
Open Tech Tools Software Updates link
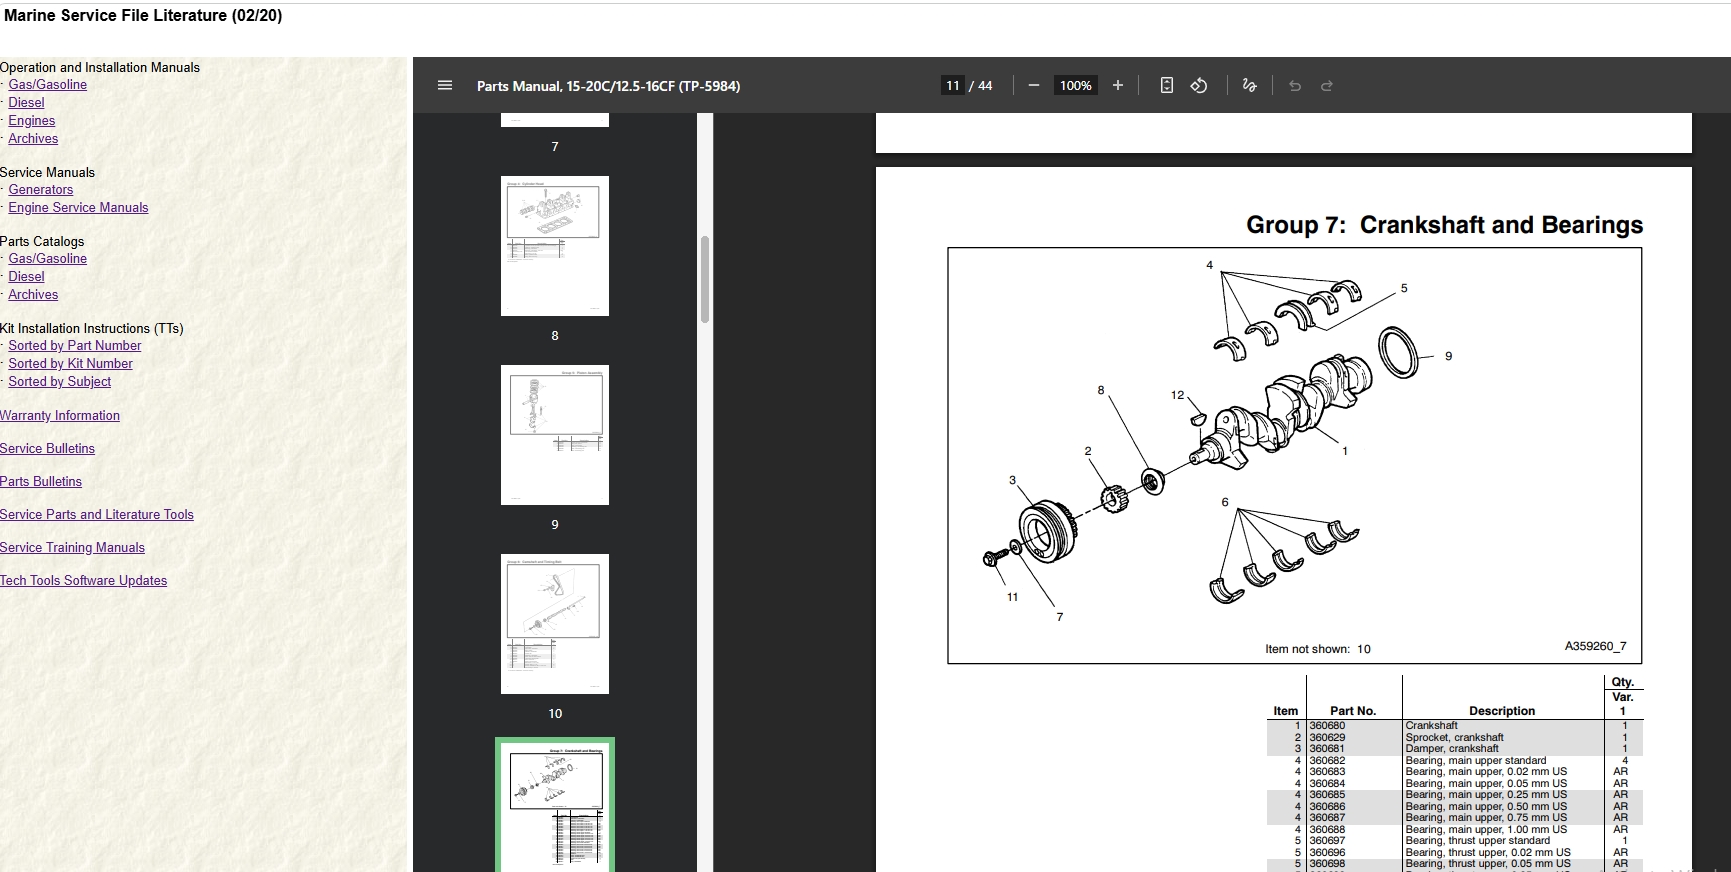(83, 581)
